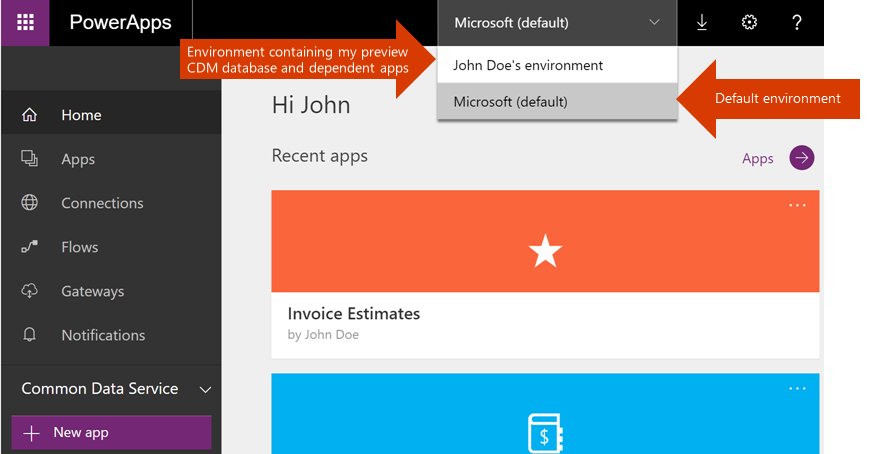876x454 pixels.
Task: Open Flows in the sidebar
Action: point(111,247)
